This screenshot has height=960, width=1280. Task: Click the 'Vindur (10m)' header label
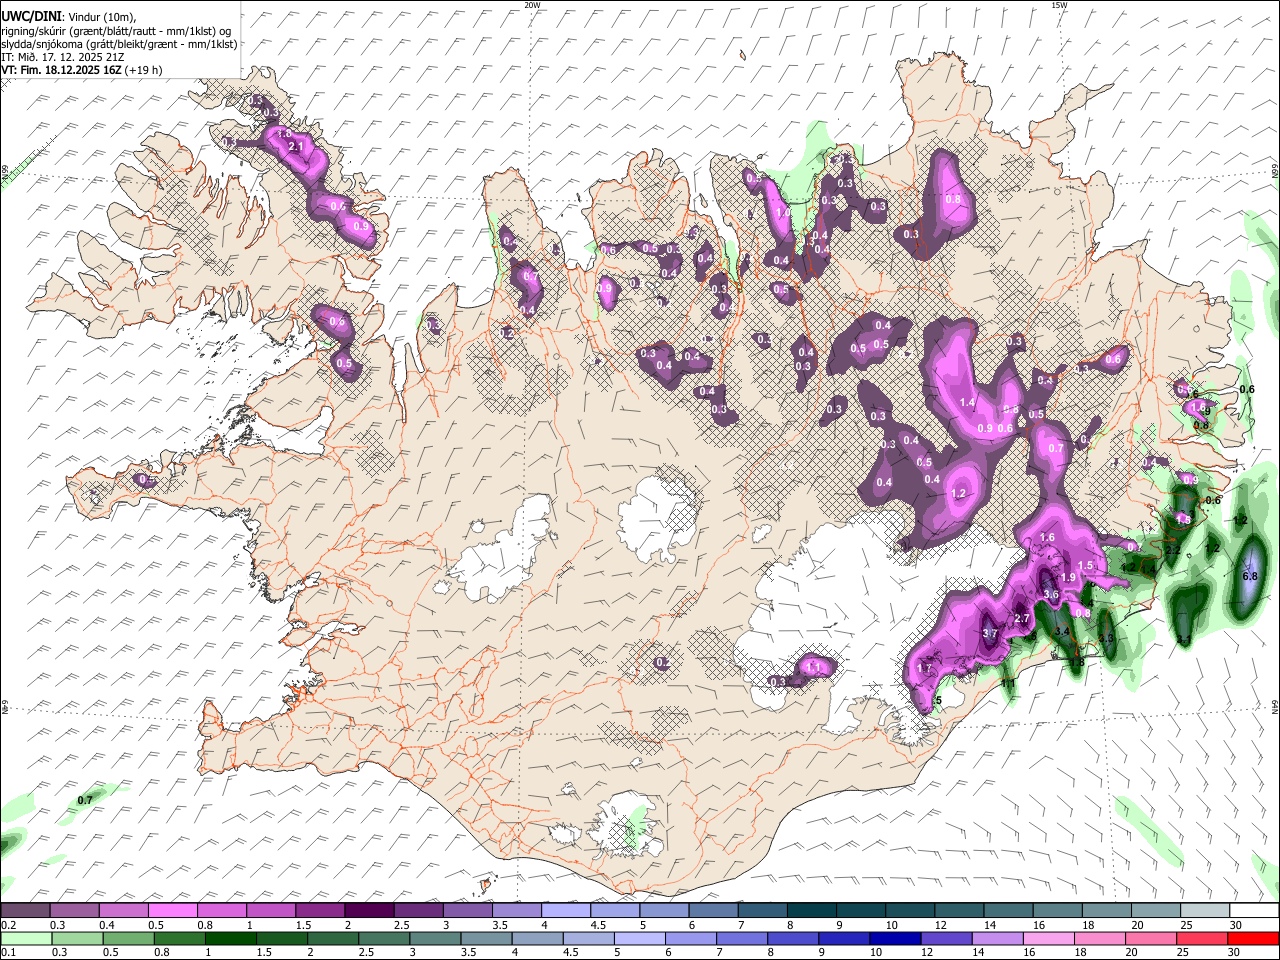click(x=100, y=17)
